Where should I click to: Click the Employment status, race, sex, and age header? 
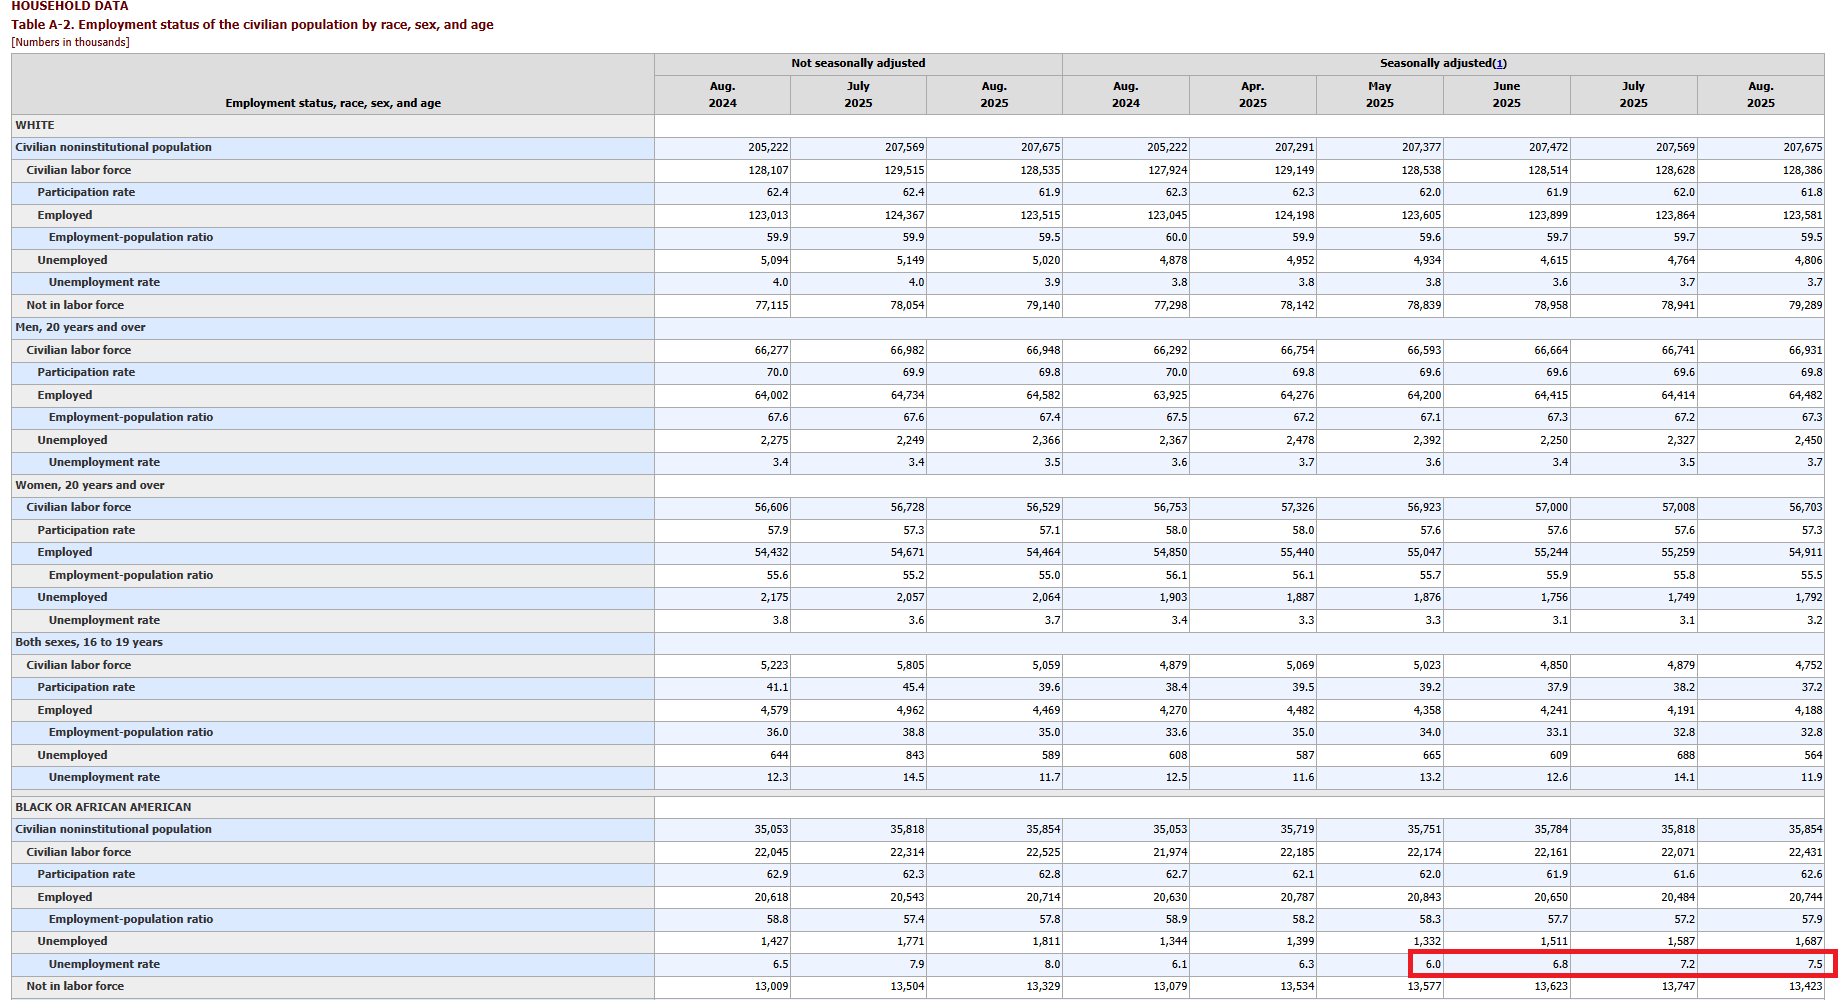coord(332,103)
